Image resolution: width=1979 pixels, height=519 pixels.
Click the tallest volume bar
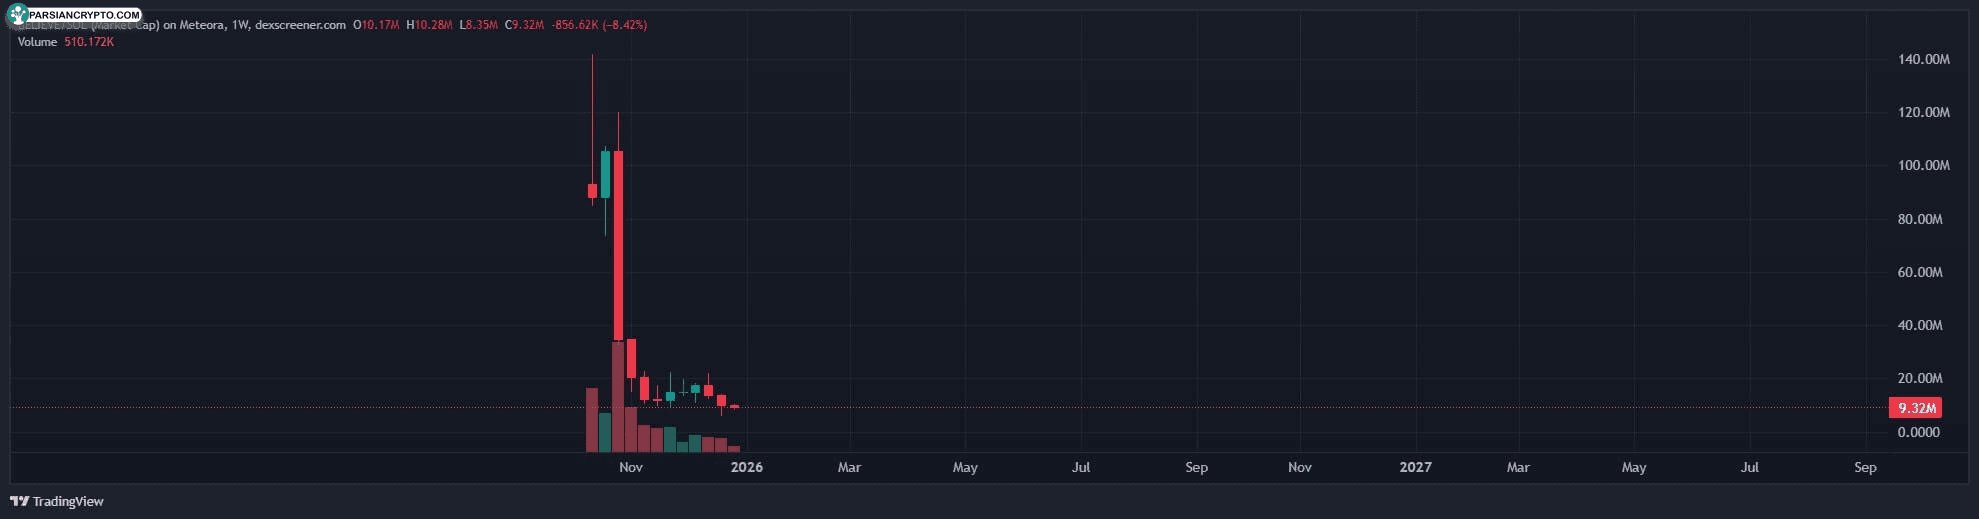(618, 397)
